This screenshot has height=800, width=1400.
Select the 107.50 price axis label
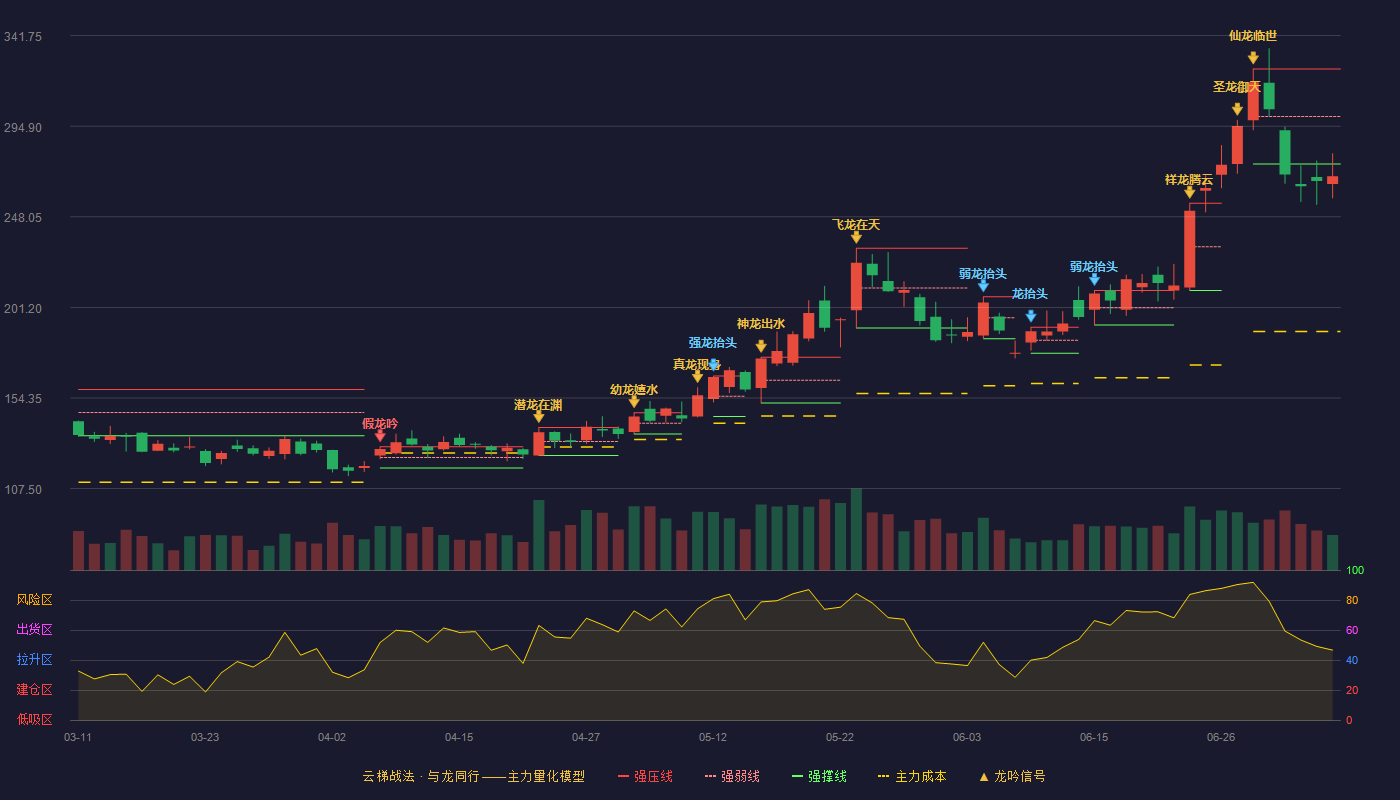(22, 489)
